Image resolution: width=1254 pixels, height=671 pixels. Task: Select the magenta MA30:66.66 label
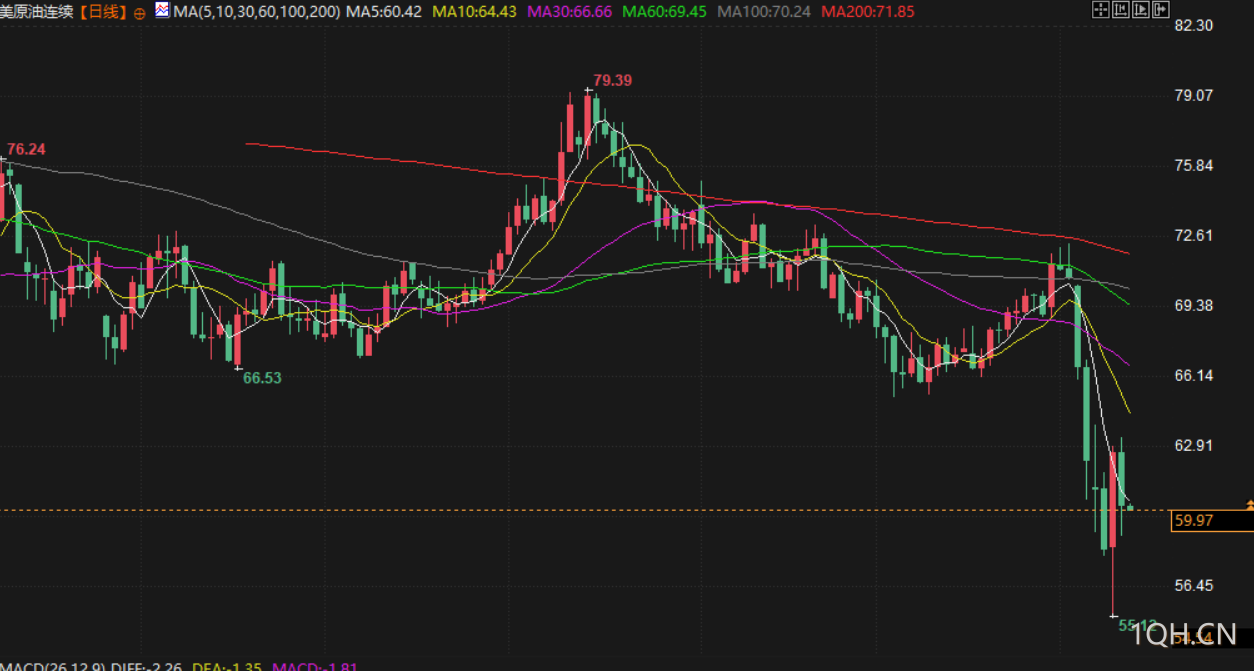point(569,12)
